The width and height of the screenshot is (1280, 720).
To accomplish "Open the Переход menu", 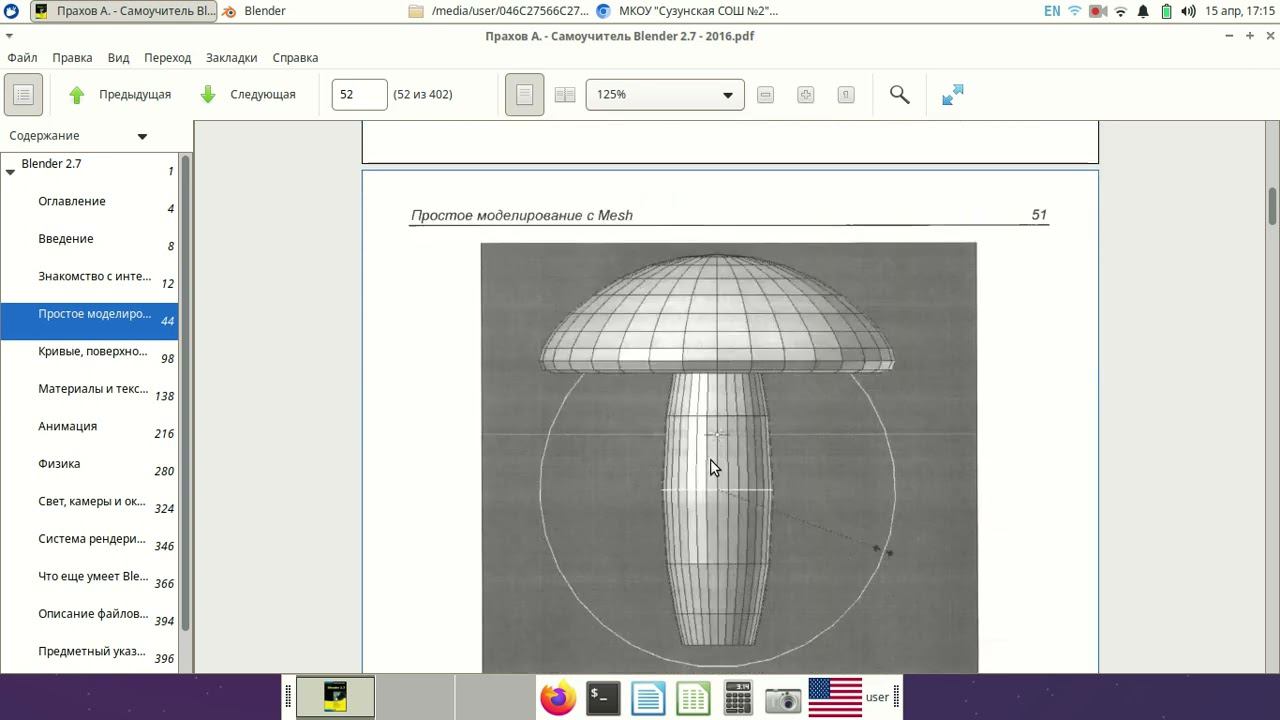I will [167, 58].
